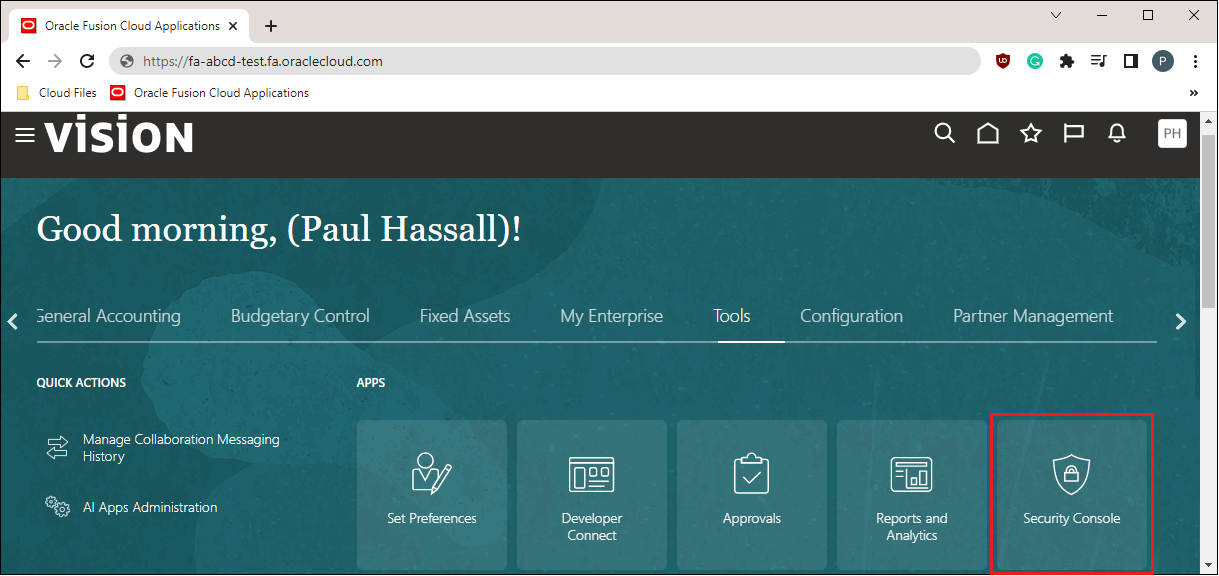Image resolution: width=1219 pixels, height=576 pixels.
Task: Open the Set Preferences app
Action: [432, 495]
